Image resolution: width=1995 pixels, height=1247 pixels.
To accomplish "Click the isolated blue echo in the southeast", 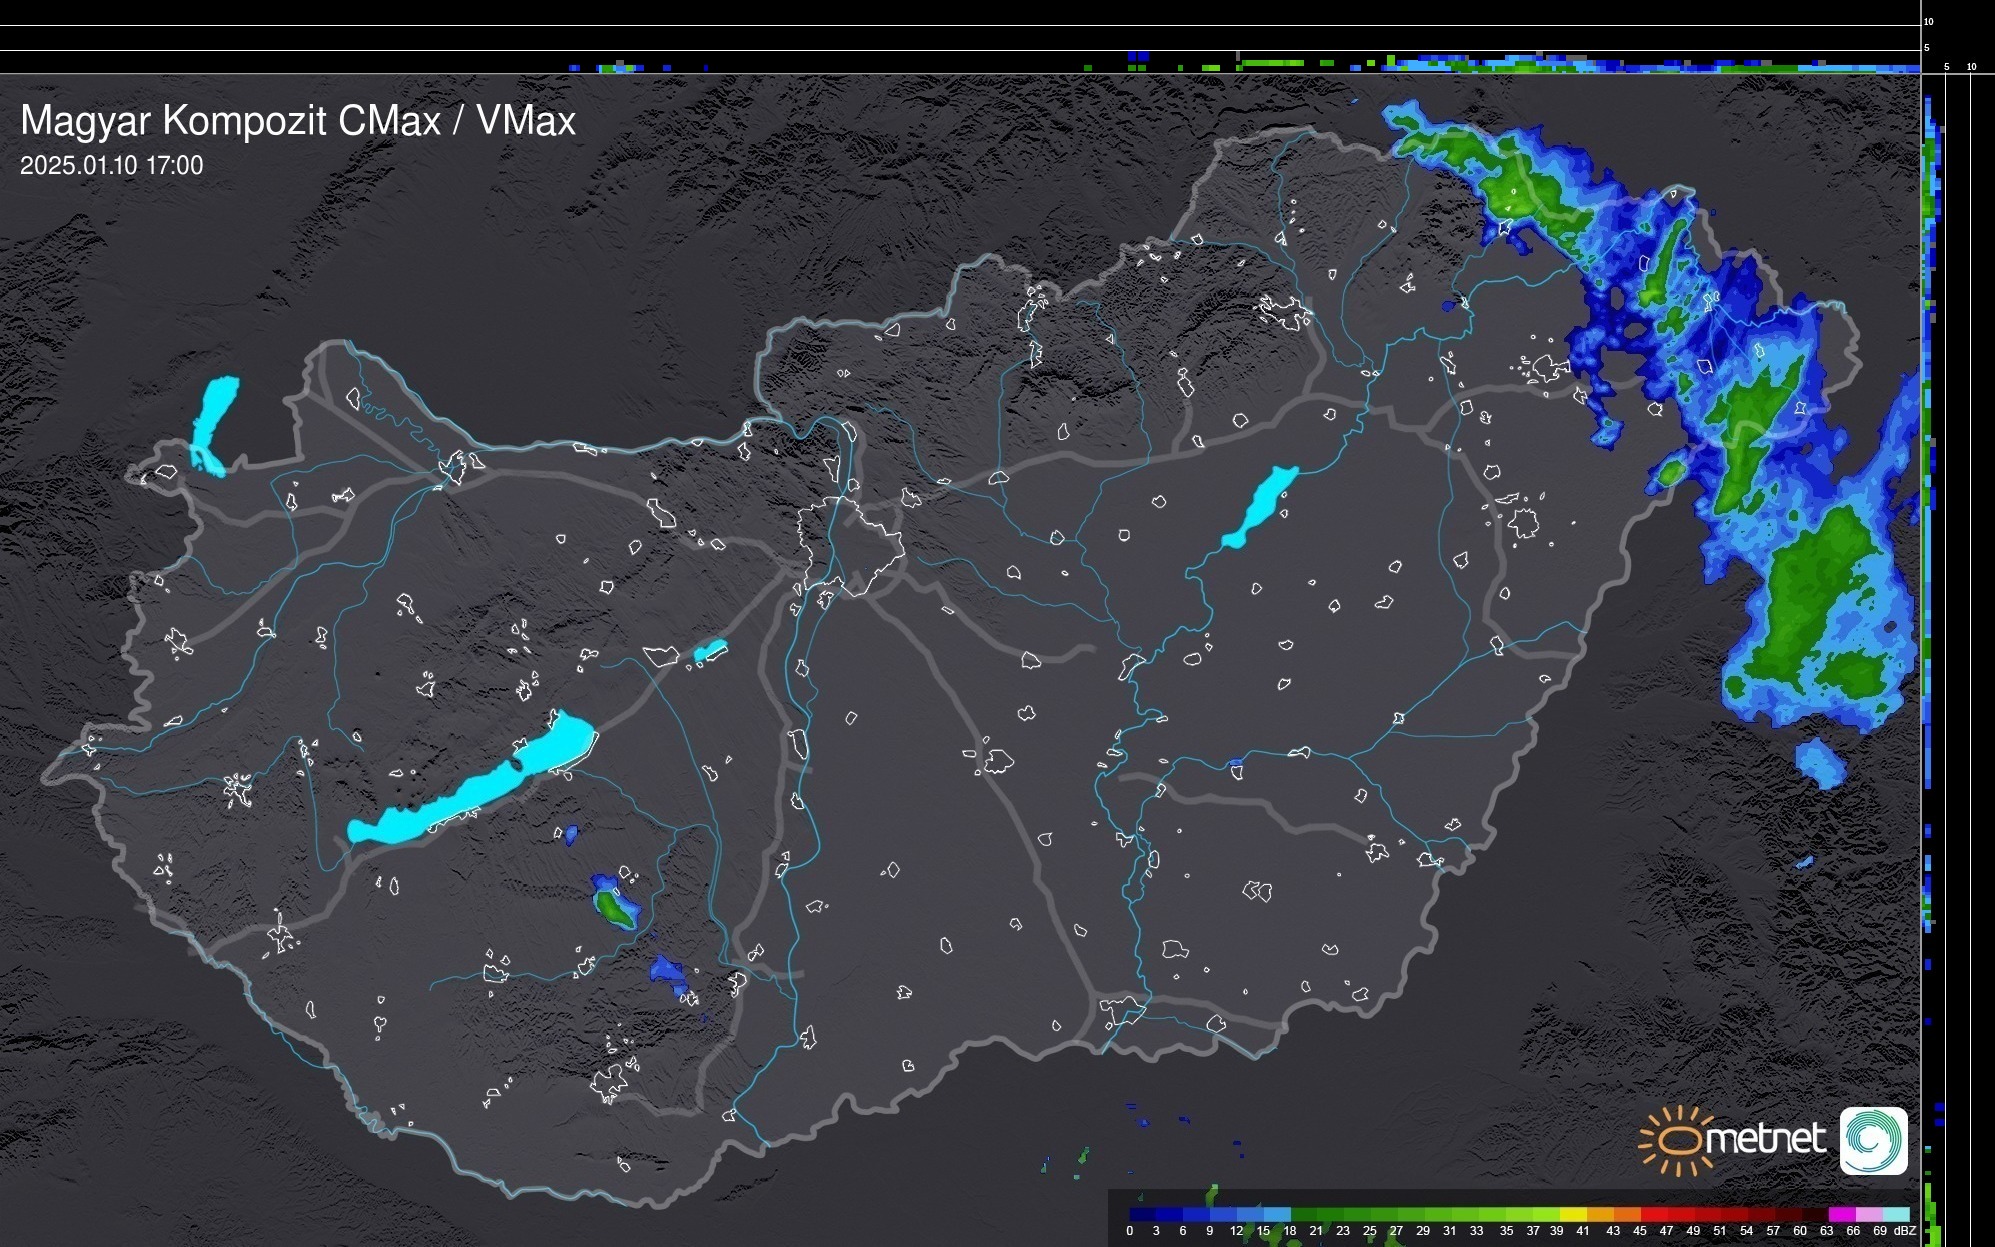I will coord(1820,763).
